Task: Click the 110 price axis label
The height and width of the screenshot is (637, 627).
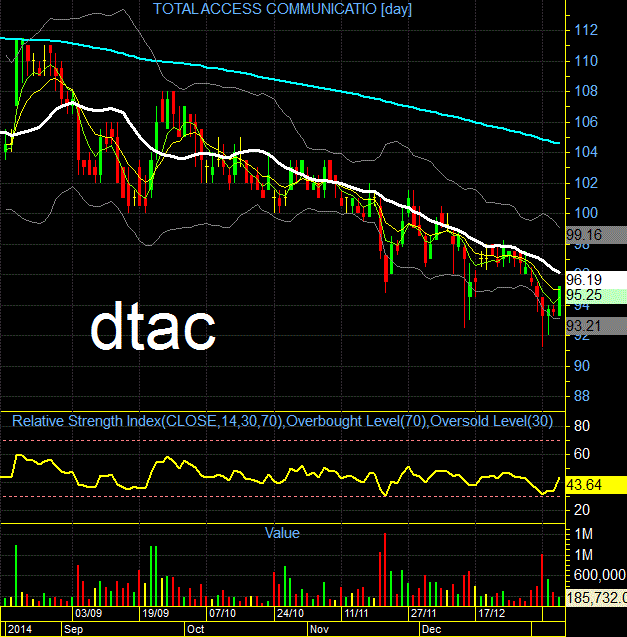Action: 586,61
